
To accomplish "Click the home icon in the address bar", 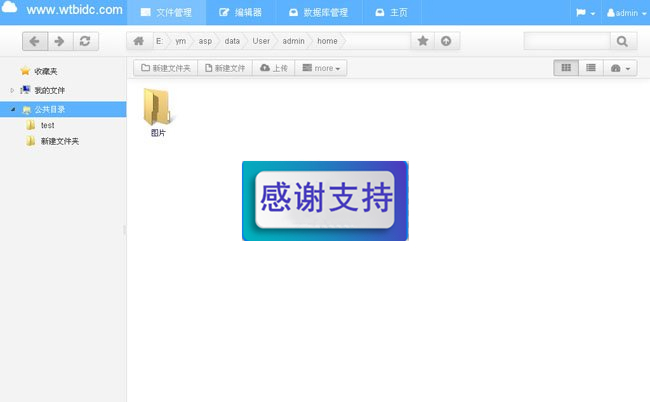I will click(x=139, y=41).
